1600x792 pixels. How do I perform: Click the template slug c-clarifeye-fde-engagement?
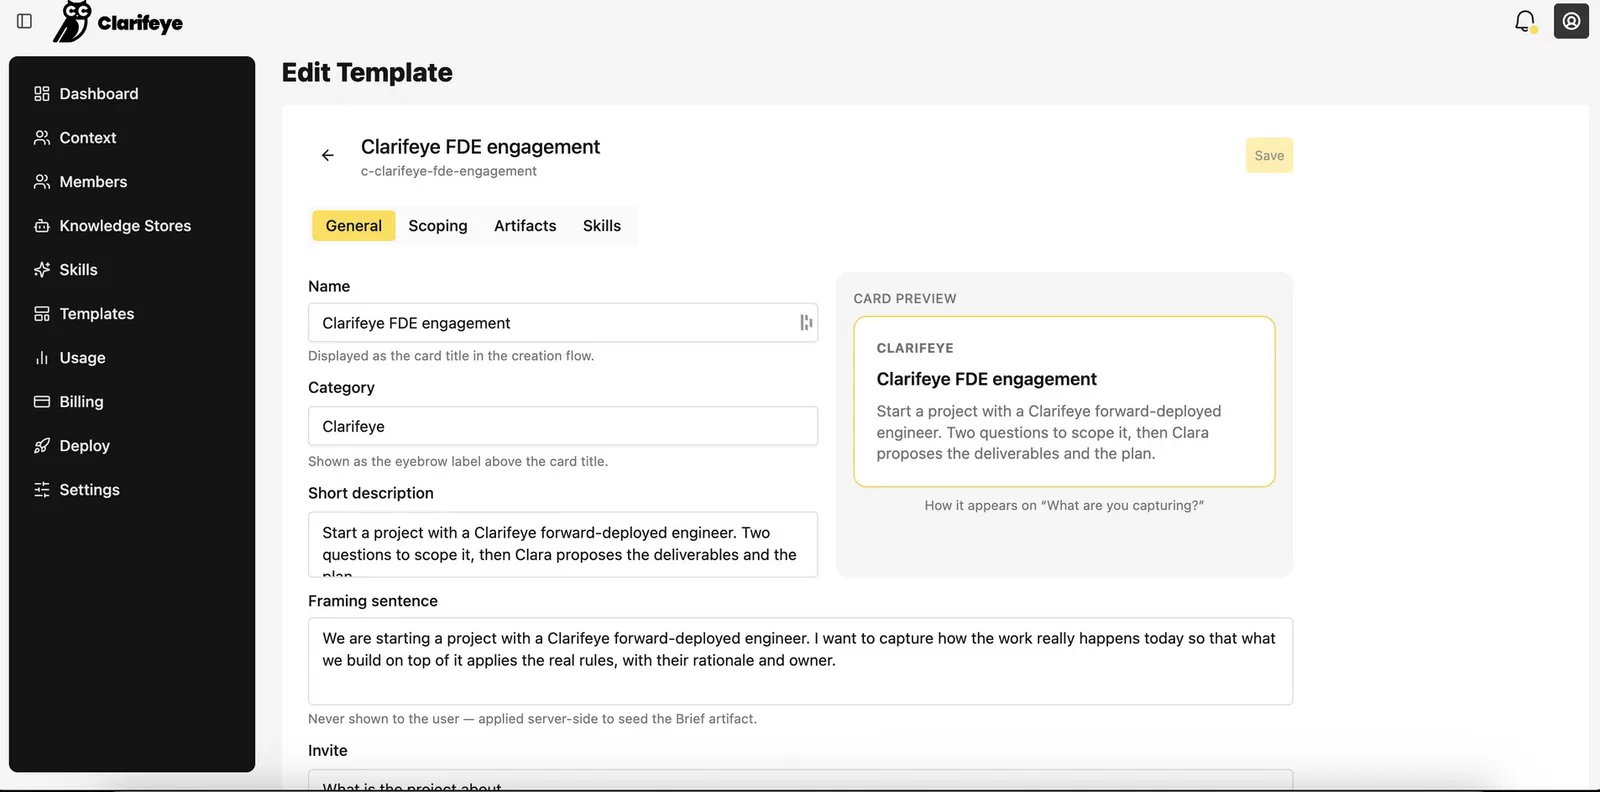tap(449, 171)
